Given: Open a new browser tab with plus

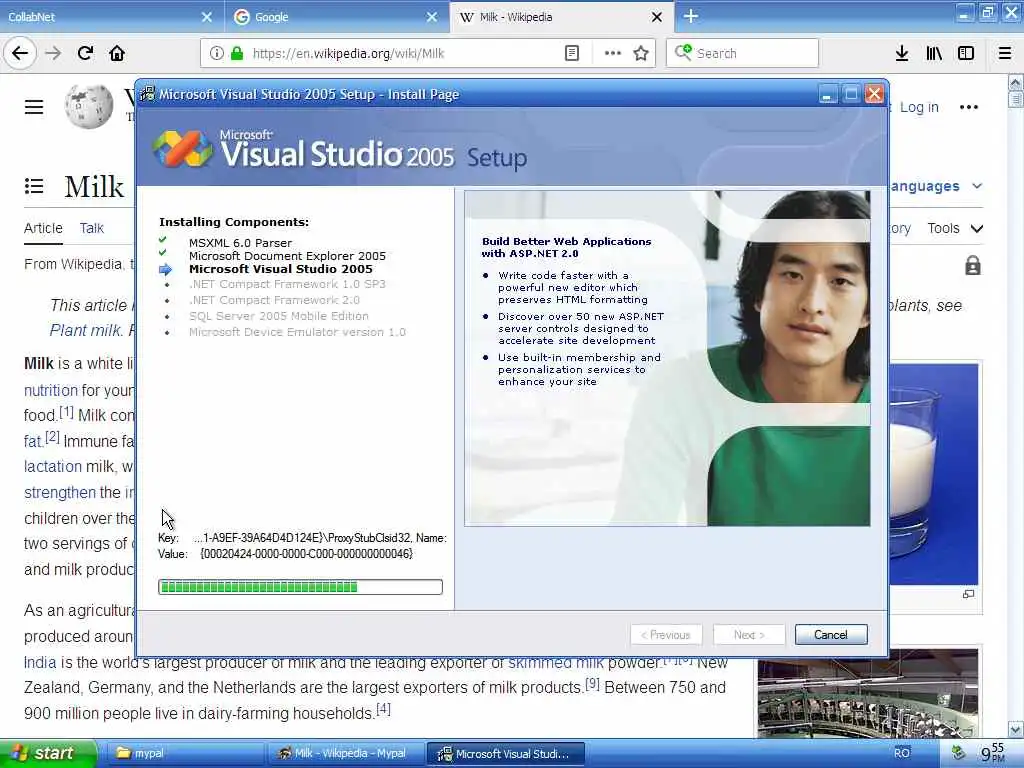Looking at the screenshot, I should click(x=691, y=16).
